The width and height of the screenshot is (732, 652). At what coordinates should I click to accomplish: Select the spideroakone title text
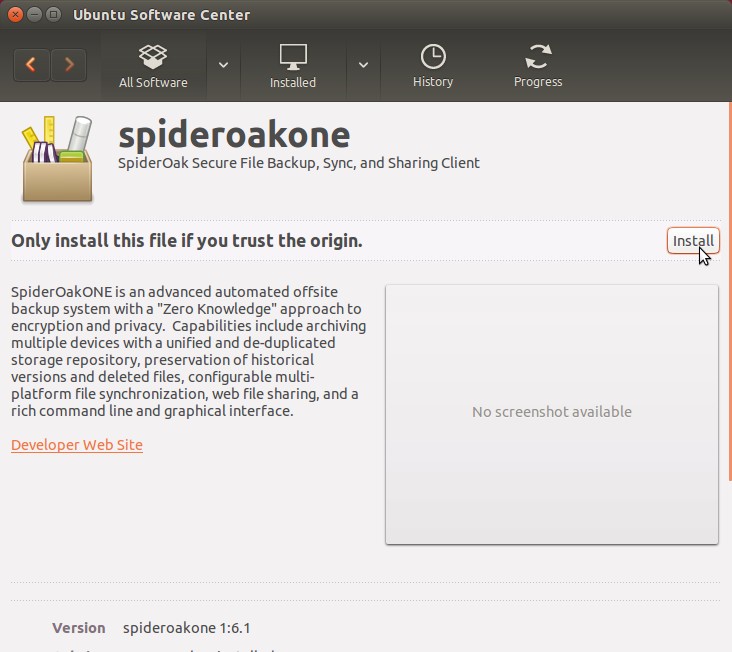click(x=234, y=135)
